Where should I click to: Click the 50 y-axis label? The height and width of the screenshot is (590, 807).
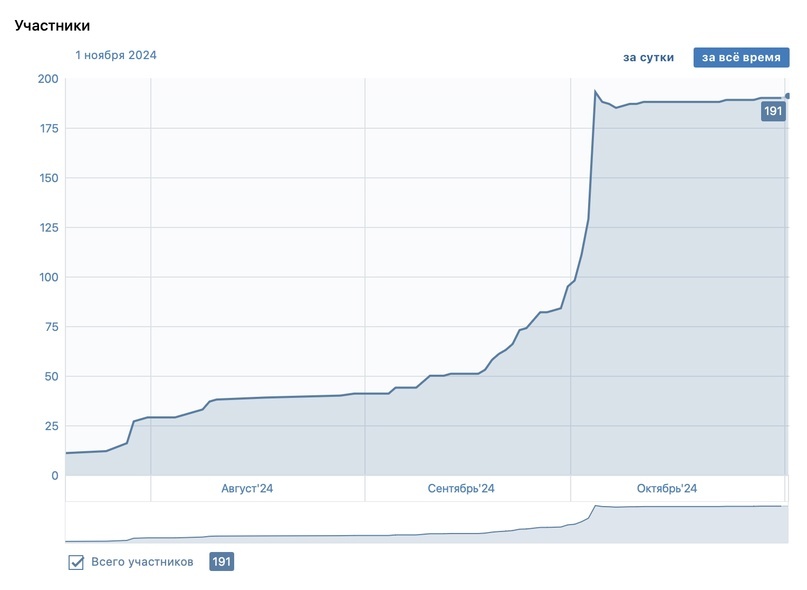point(51,376)
